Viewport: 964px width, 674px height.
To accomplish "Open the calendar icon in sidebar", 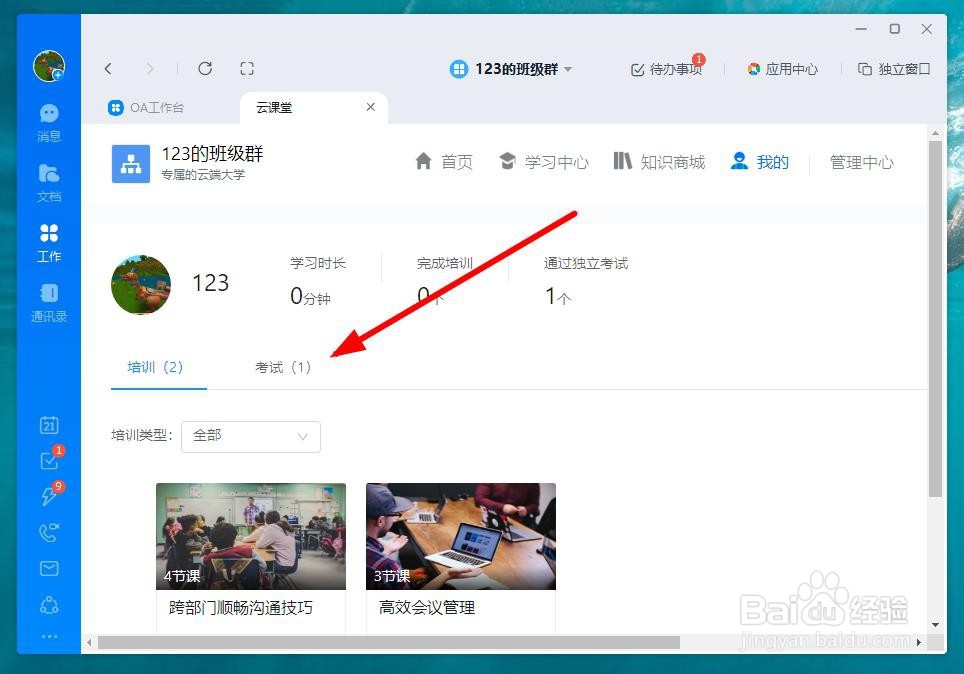I will 49,425.
